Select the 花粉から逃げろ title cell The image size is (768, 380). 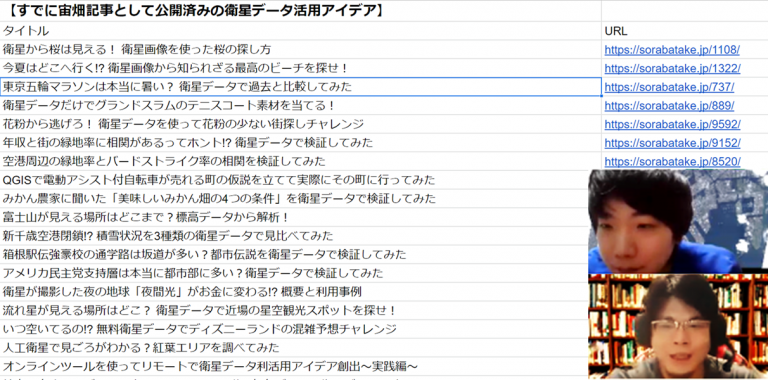click(x=301, y=124)
